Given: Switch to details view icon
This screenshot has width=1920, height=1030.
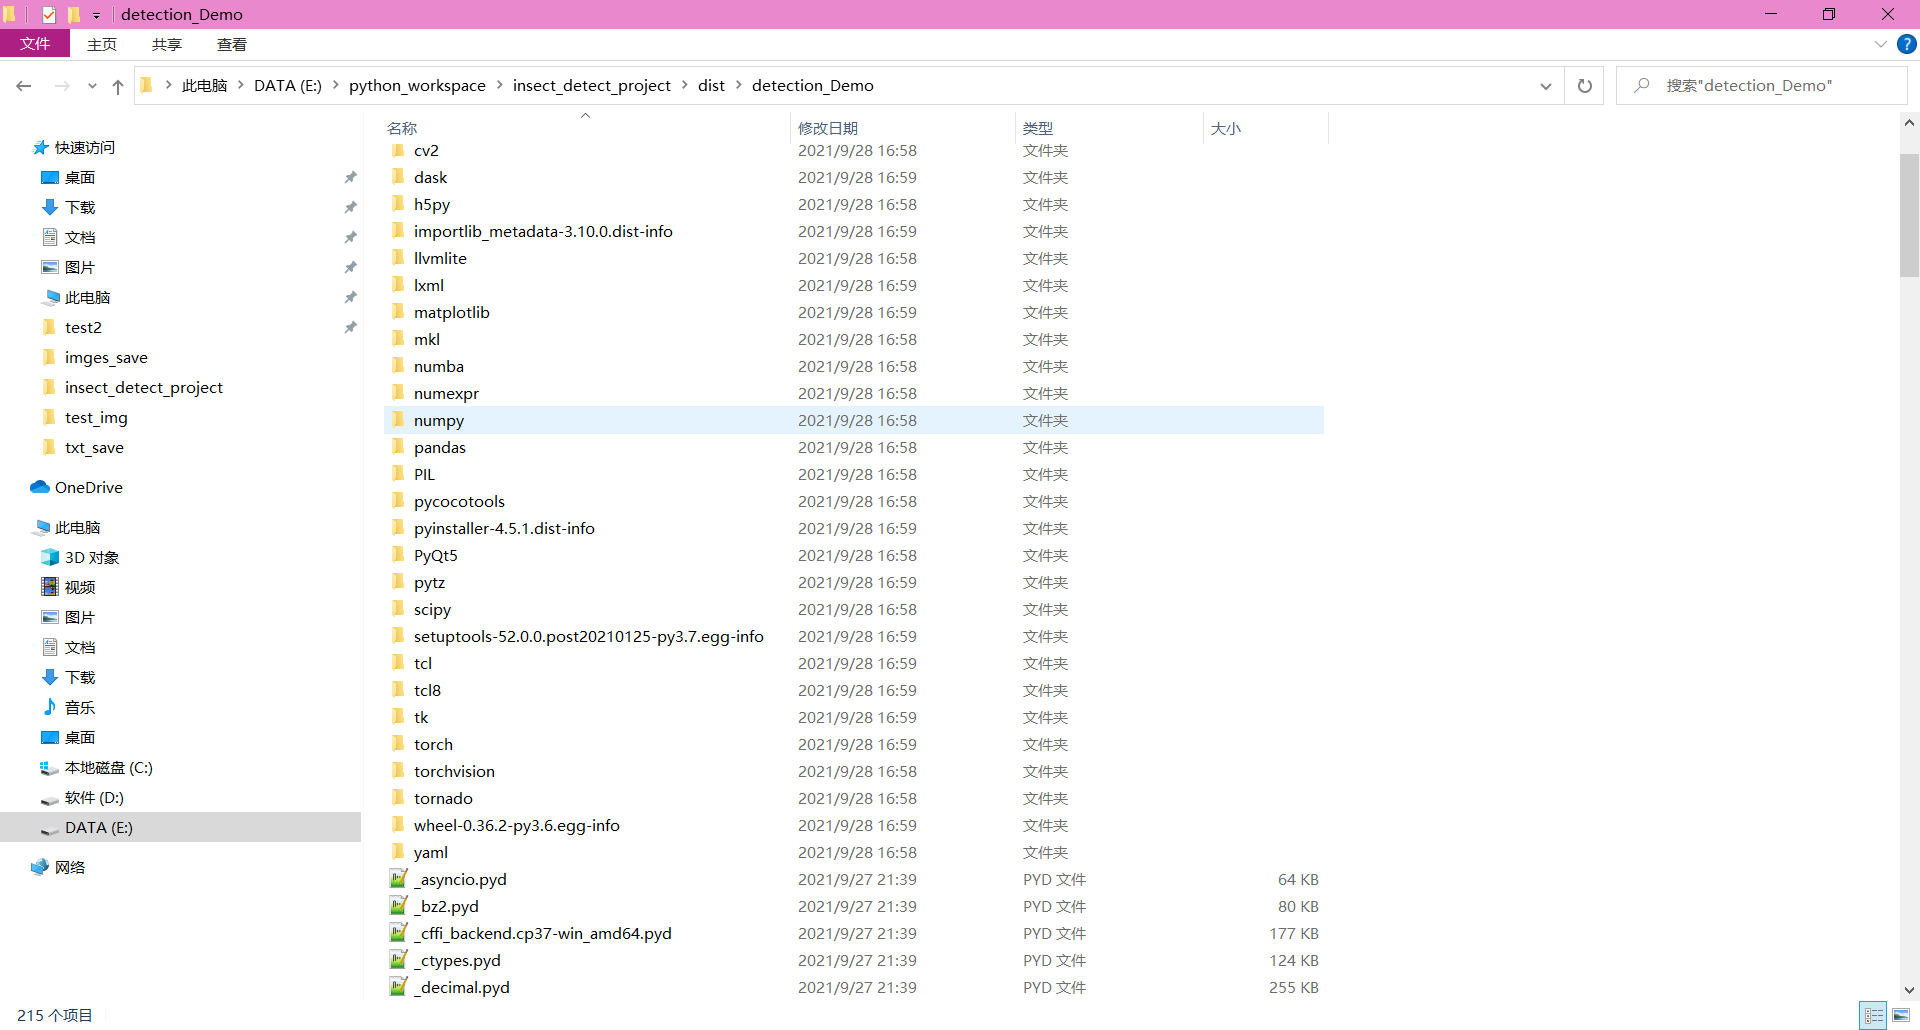Looking at the screenshot, I should pyautogui.click(x=1874, y=1015).
